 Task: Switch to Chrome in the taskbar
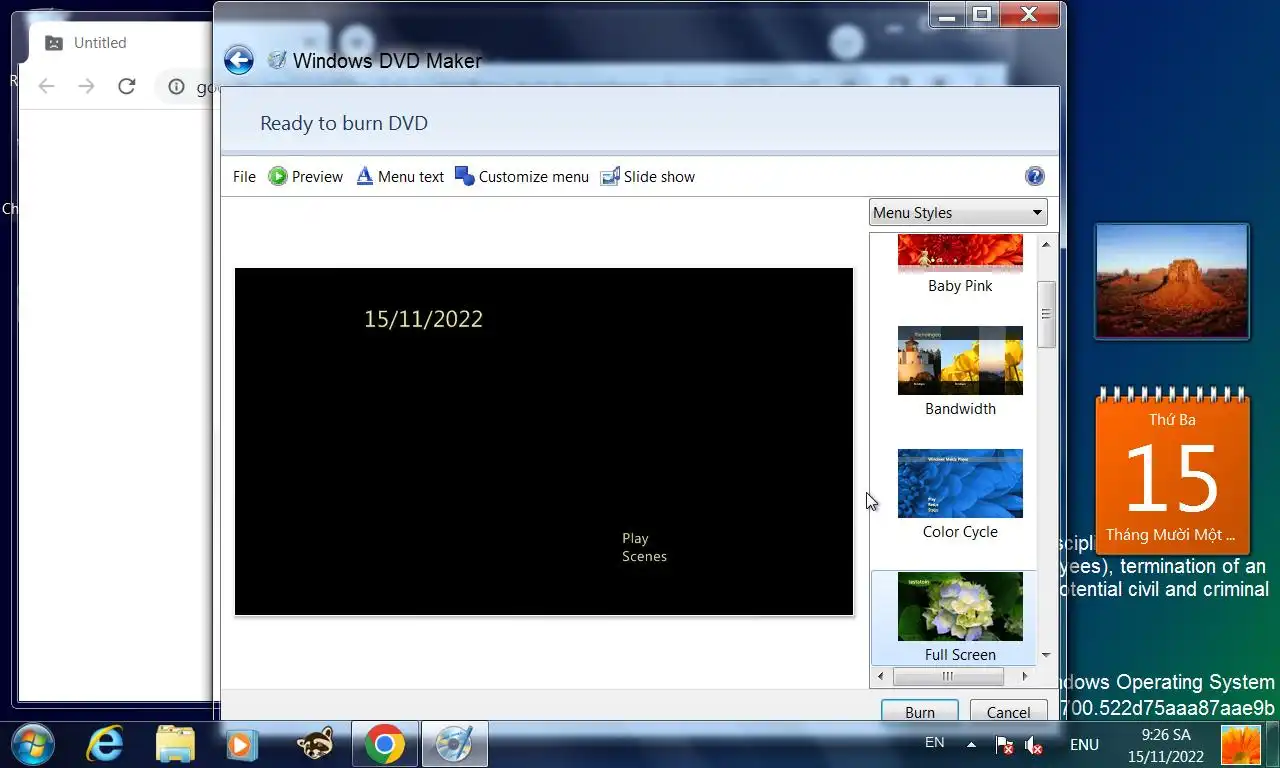(385, 744)
